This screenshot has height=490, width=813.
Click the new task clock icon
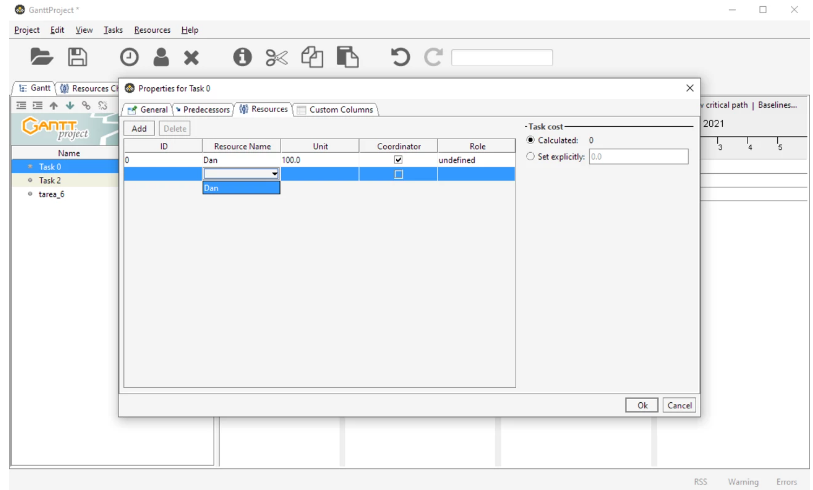tap(130, 58)
